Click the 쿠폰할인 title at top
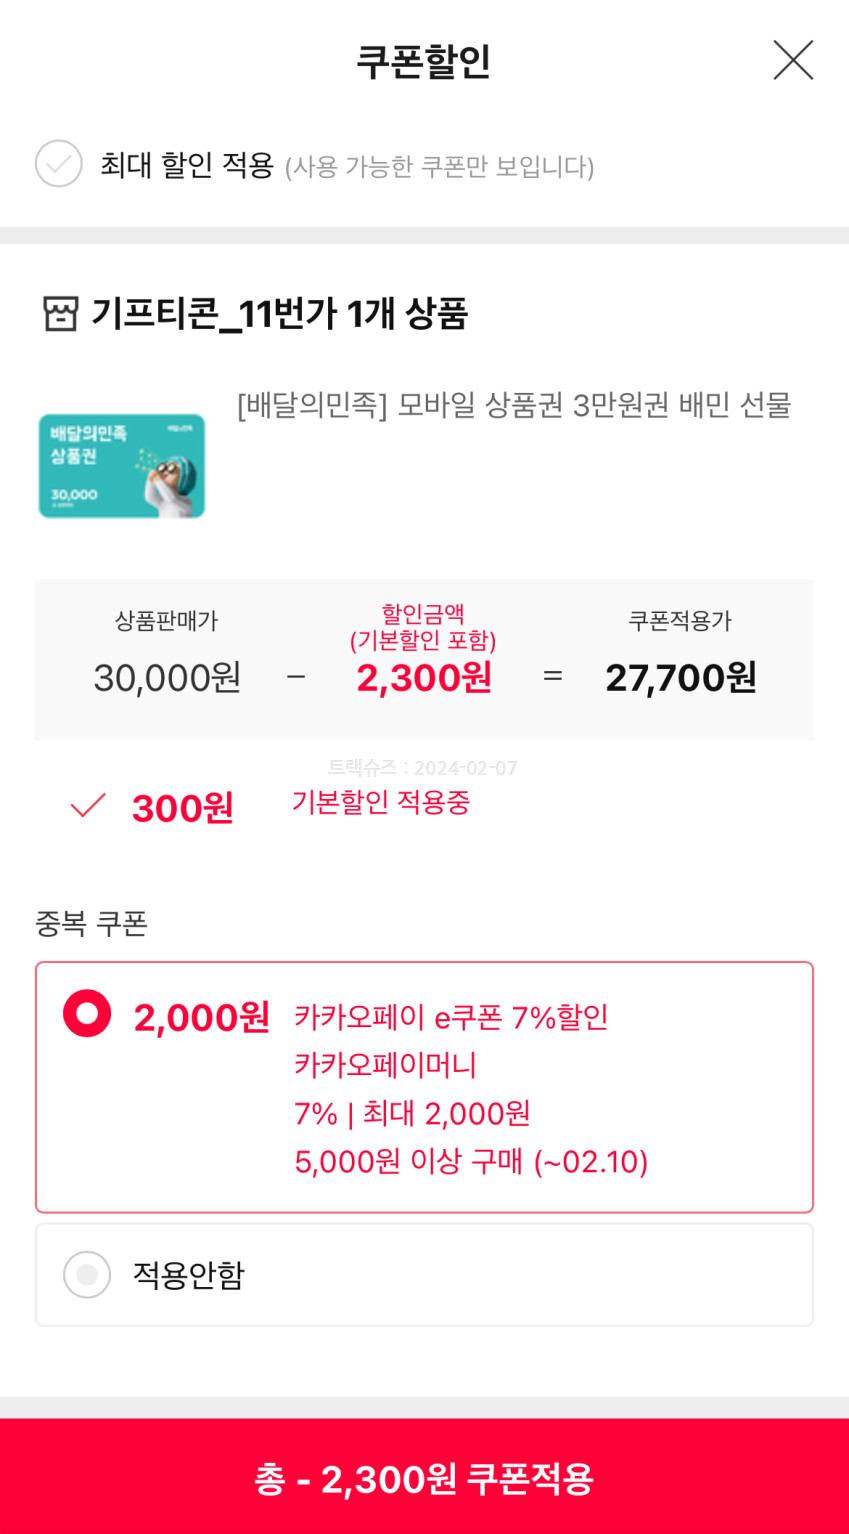The image size is (849, 1534). [424, 61]
